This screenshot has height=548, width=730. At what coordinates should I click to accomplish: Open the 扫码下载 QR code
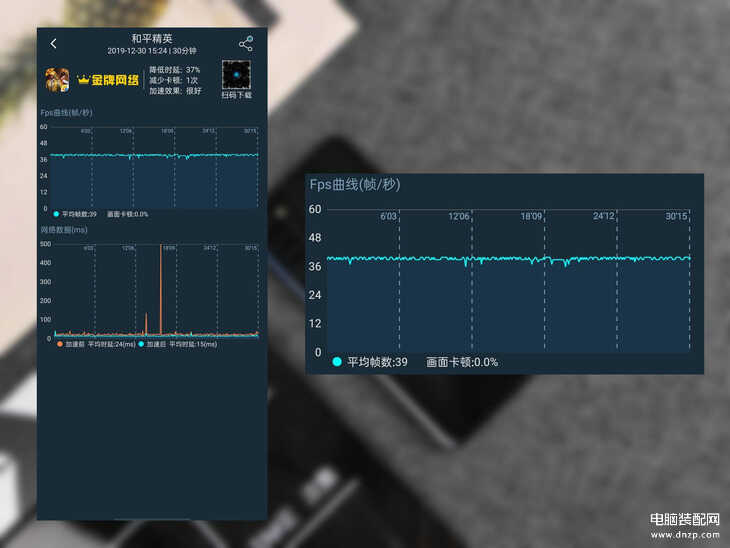click(237, 75)
